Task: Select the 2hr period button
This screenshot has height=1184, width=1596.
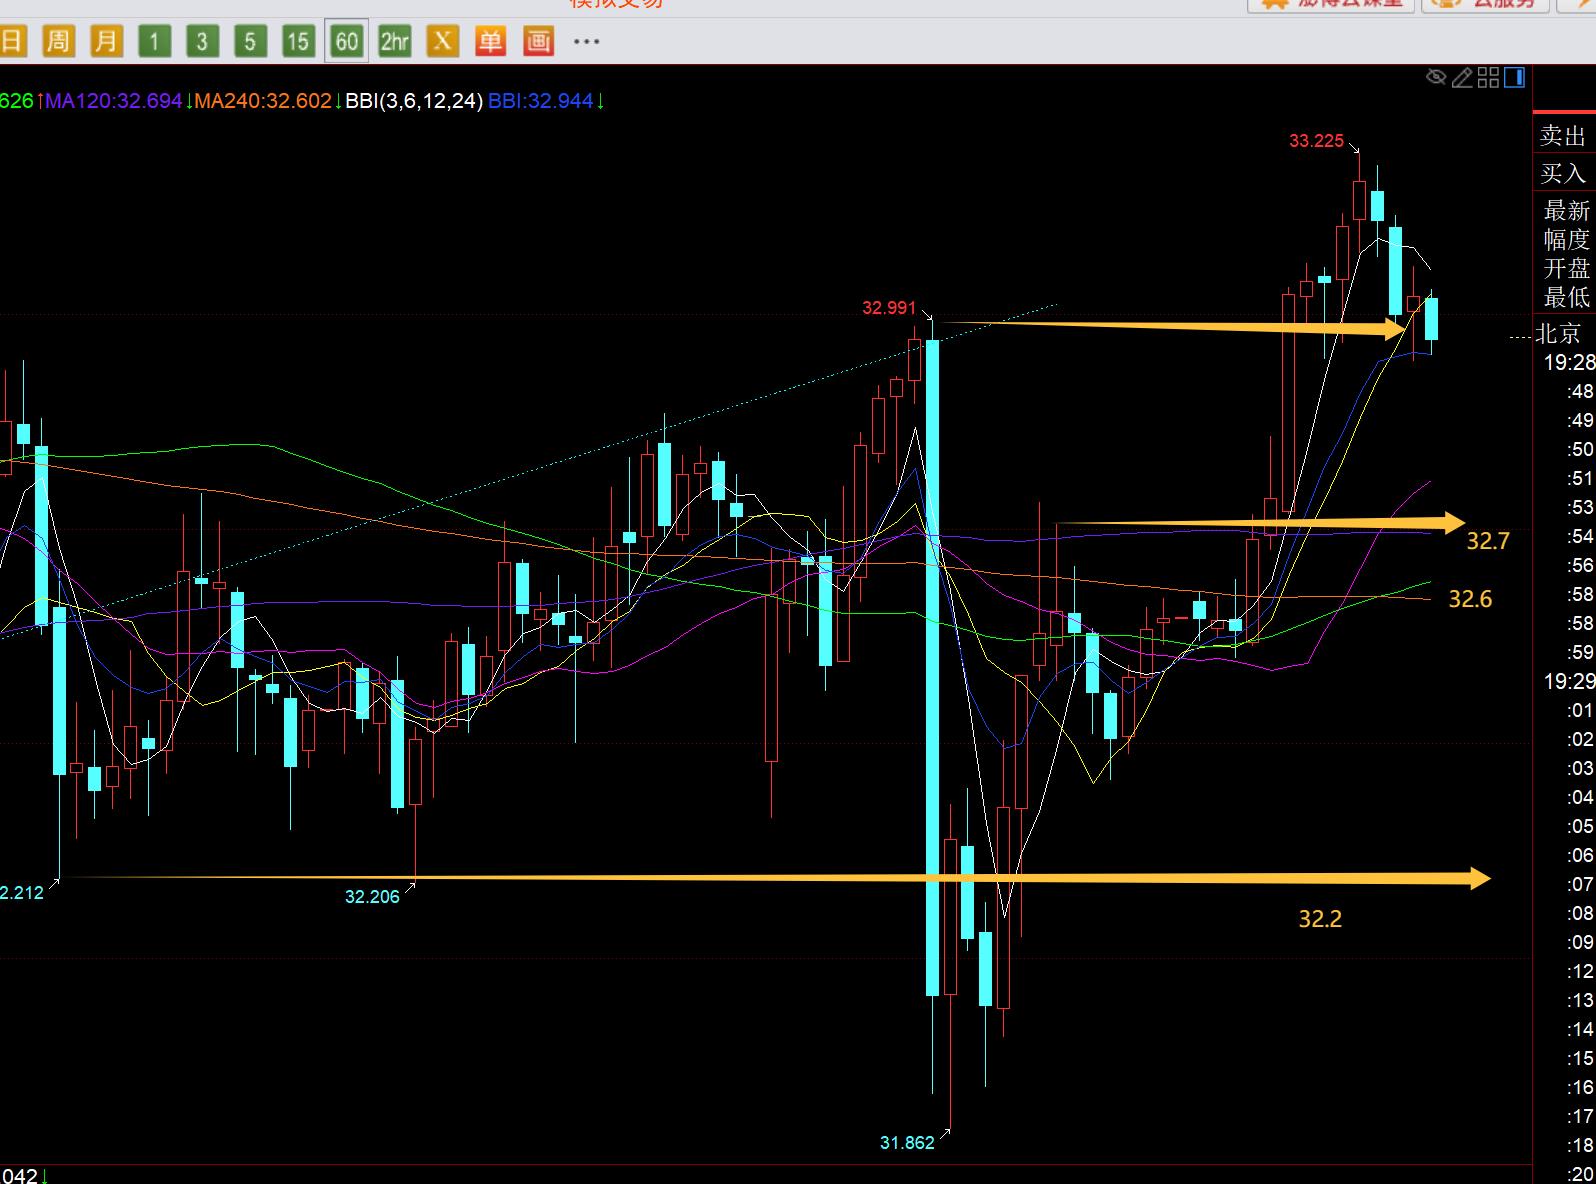Action: click(394, 41)
